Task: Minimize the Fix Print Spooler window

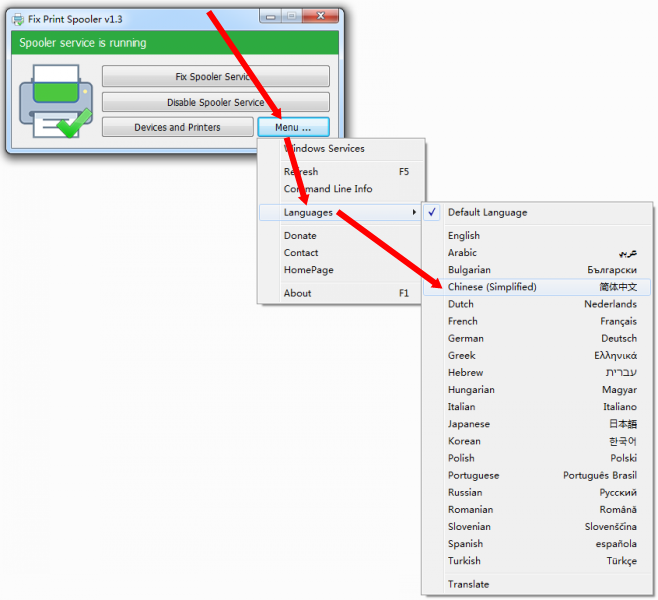Action: 271,16
